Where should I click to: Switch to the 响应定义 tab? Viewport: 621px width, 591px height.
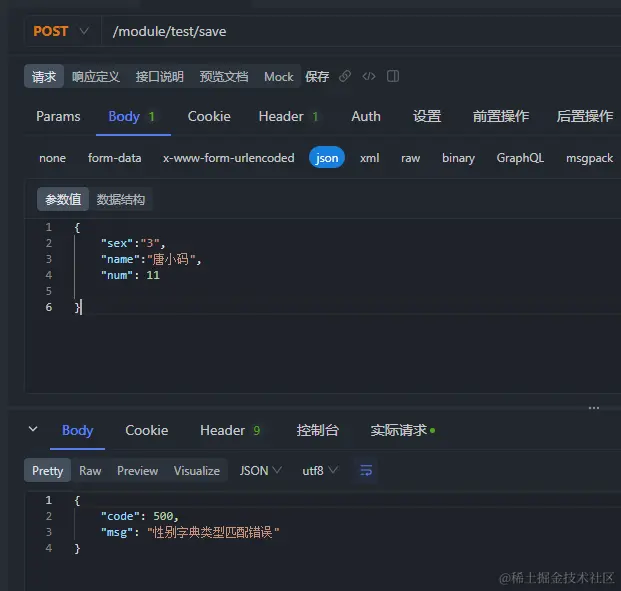point(96,76)
